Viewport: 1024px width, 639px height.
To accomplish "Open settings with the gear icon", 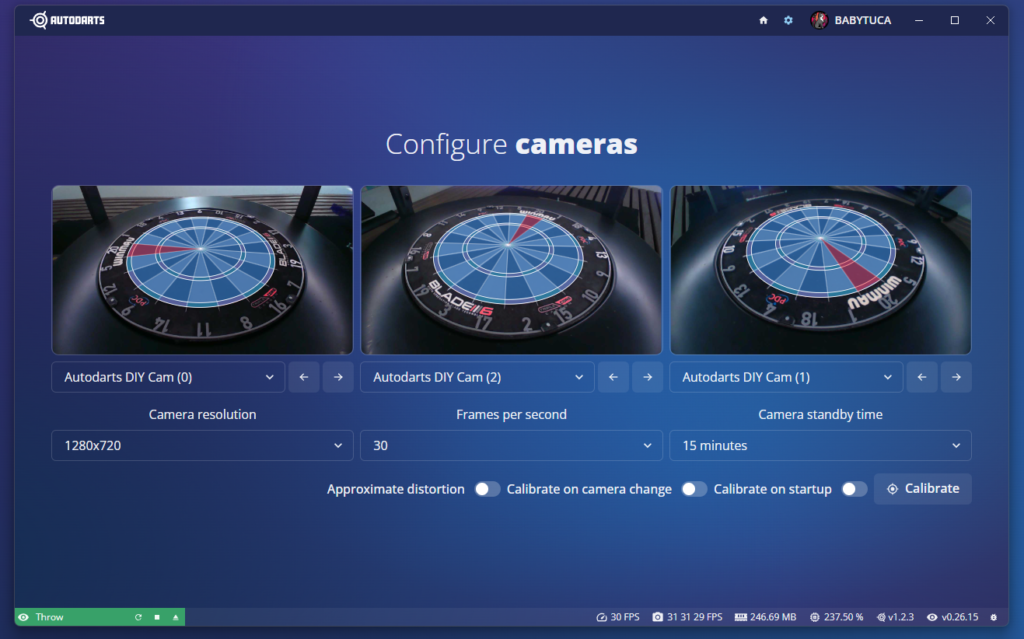I will click(x=788, y=20).
